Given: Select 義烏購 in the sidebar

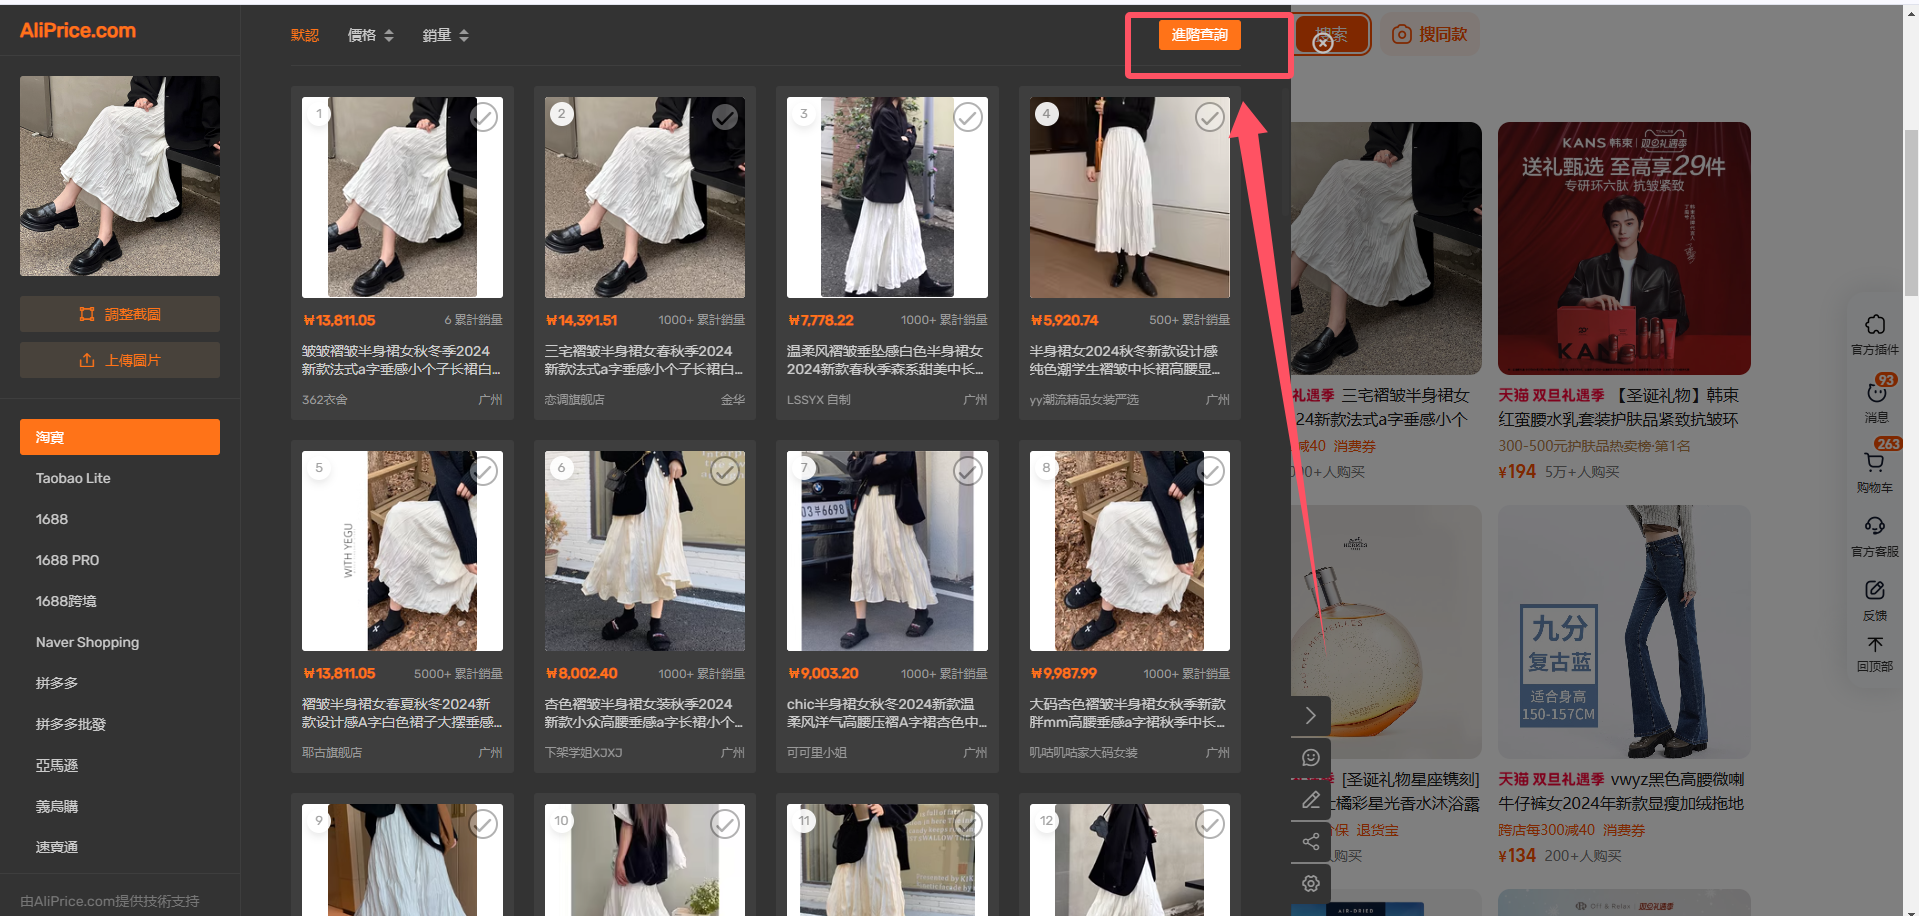Looking at the screenshot, I should pyautogui.click(x=57, y=806).
